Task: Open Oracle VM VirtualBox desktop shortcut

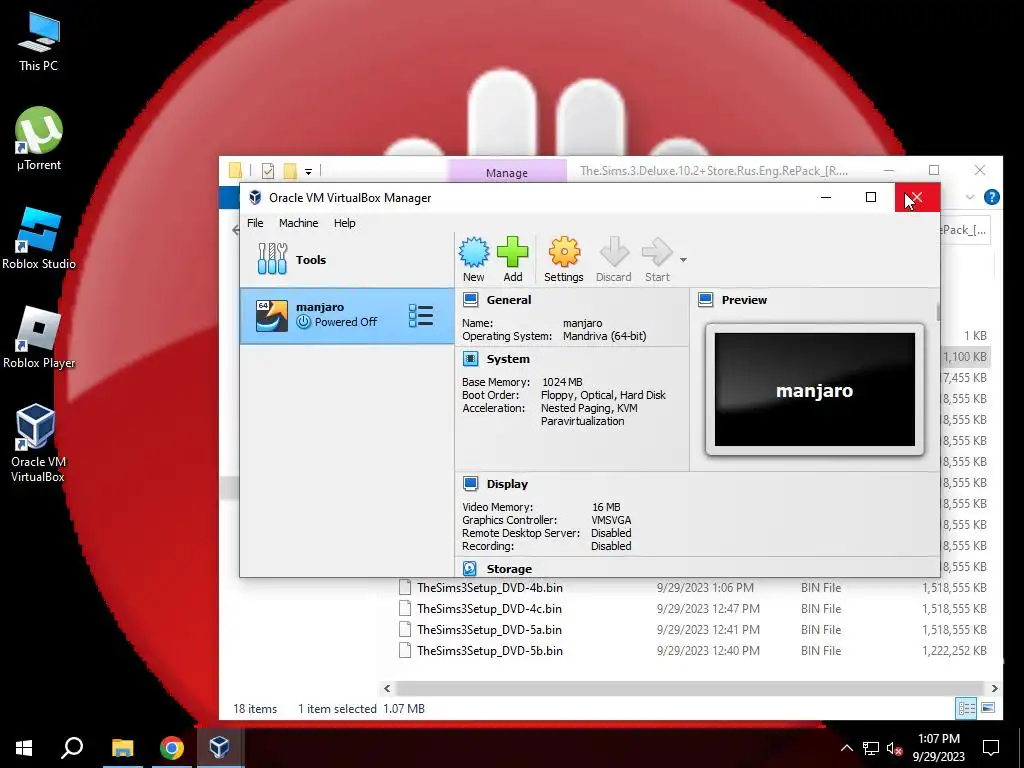Action: [x=38, y=443]
